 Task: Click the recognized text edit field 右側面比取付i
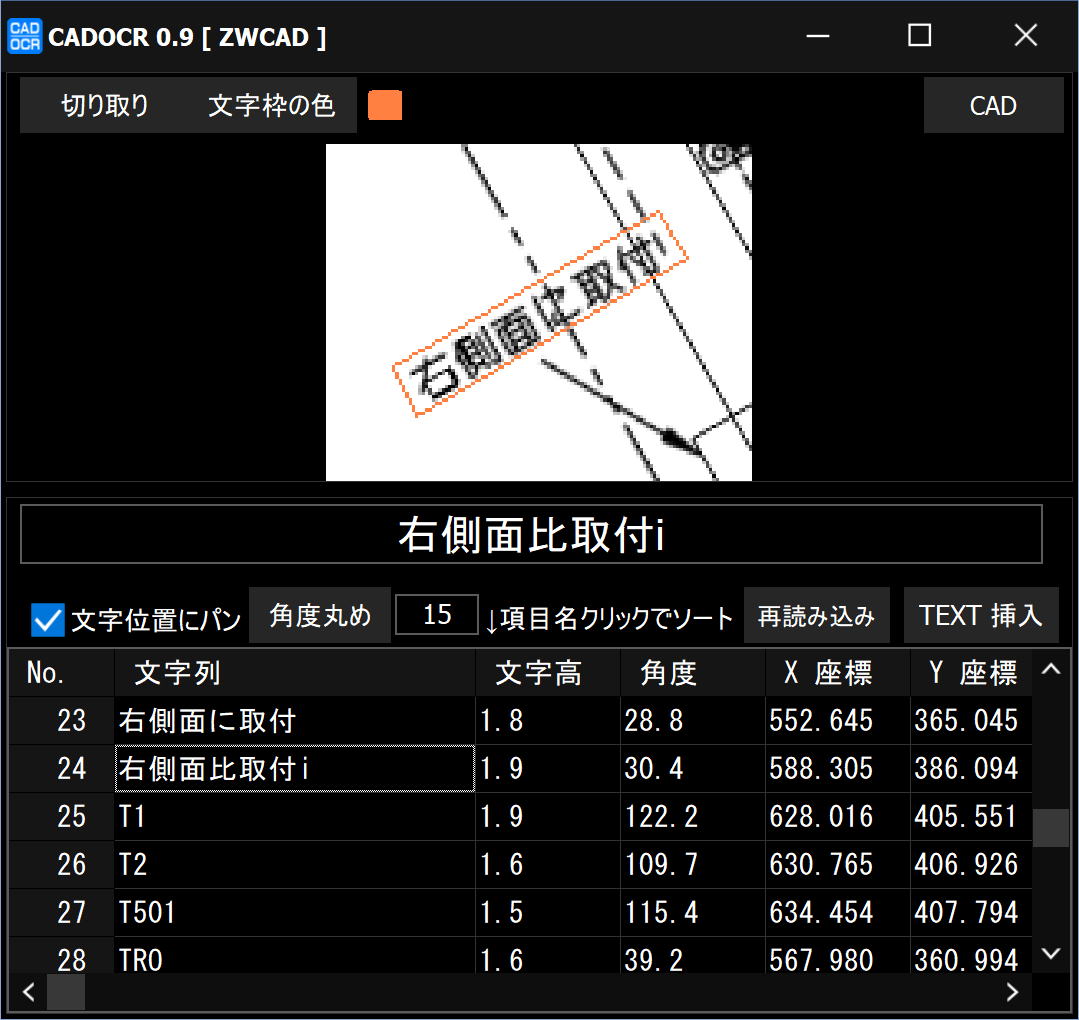pos(531,535)
